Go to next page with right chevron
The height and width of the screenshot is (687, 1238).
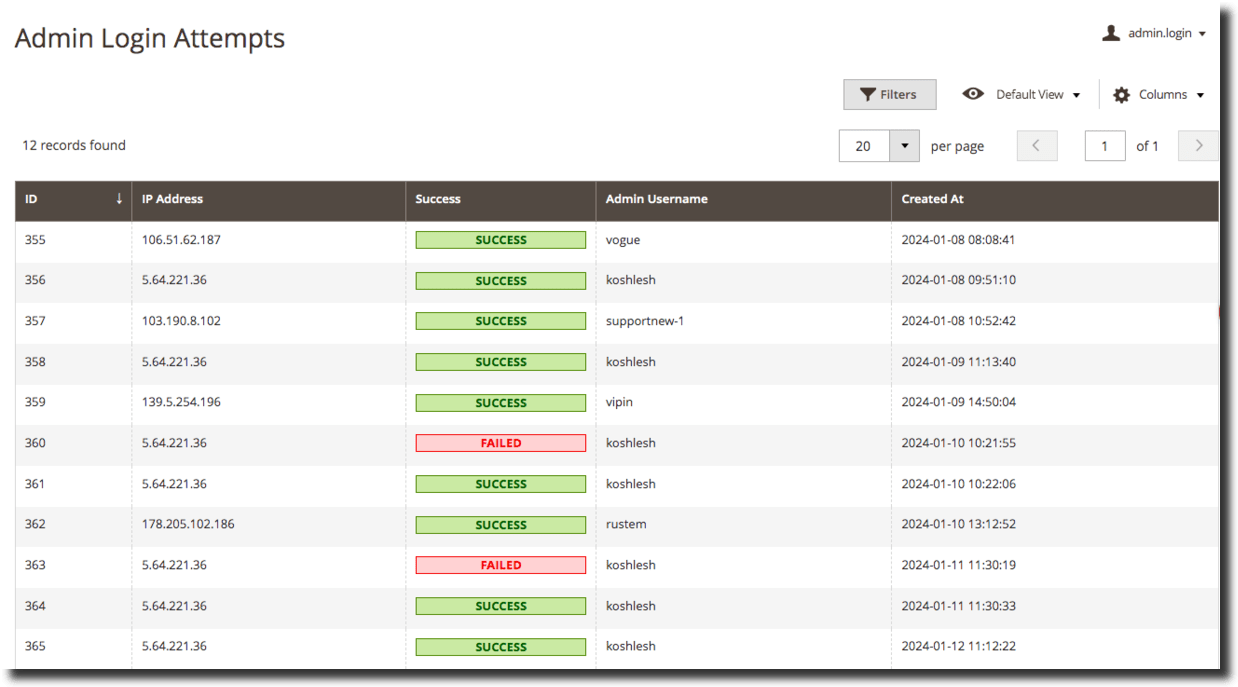1198,146
